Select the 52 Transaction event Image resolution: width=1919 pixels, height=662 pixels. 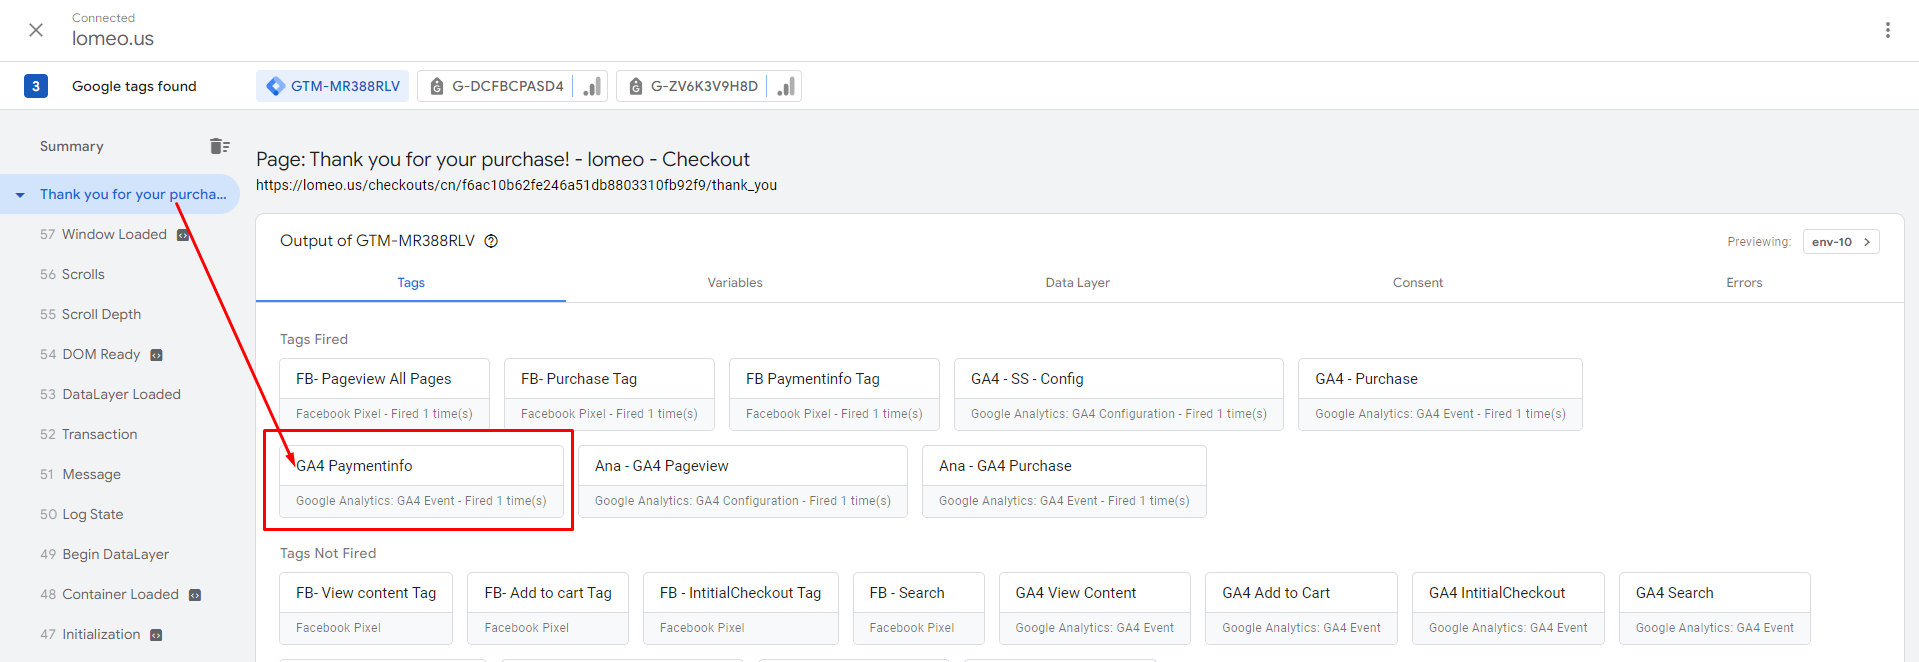coord(99,435)
